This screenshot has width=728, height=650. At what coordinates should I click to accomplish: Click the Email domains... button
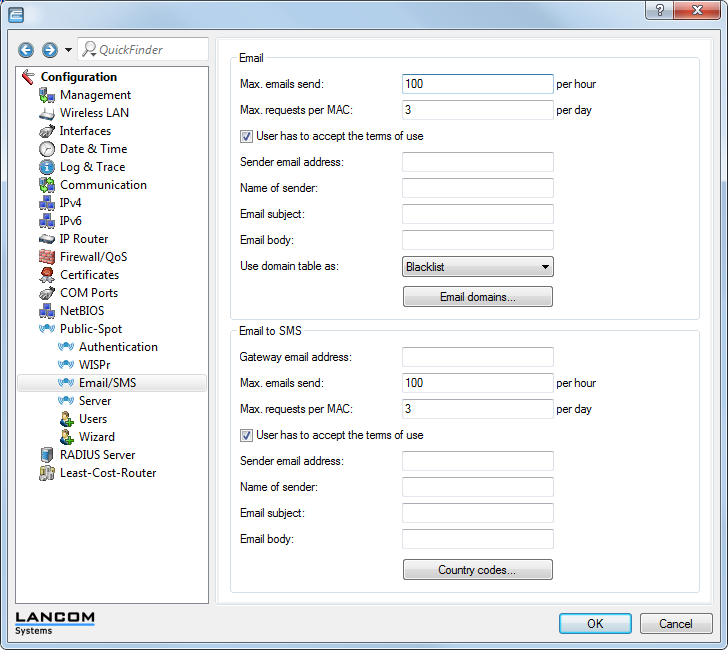[x=478, y=297]
